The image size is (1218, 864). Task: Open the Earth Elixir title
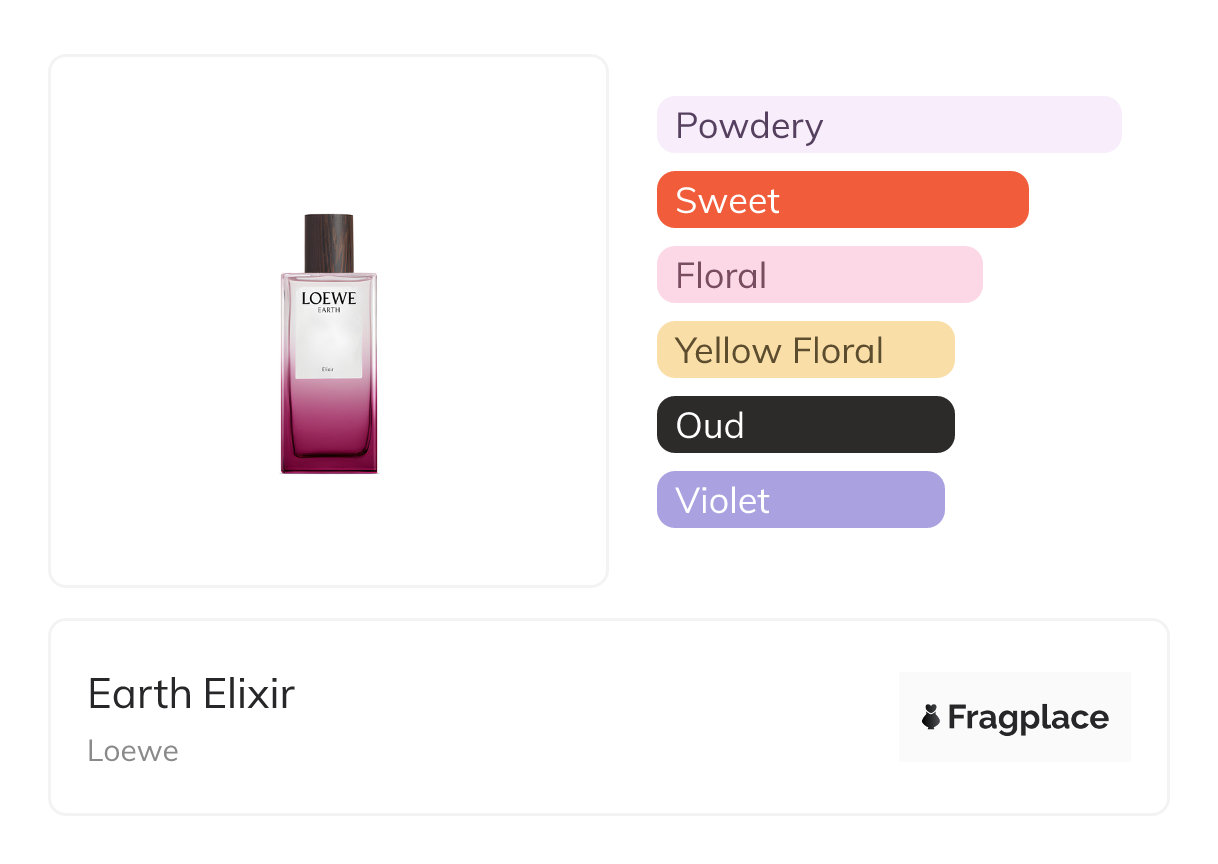(x=191, y=694)
